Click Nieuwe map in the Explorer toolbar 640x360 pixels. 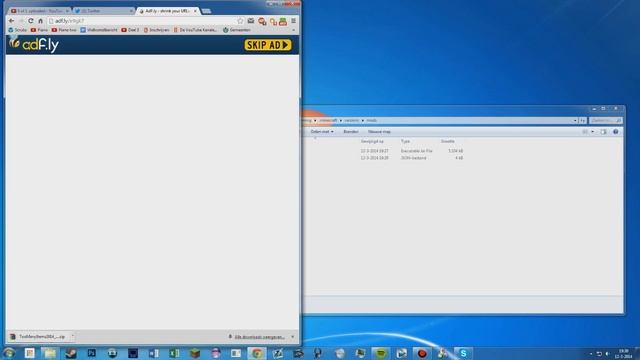[x=379, y=132]
